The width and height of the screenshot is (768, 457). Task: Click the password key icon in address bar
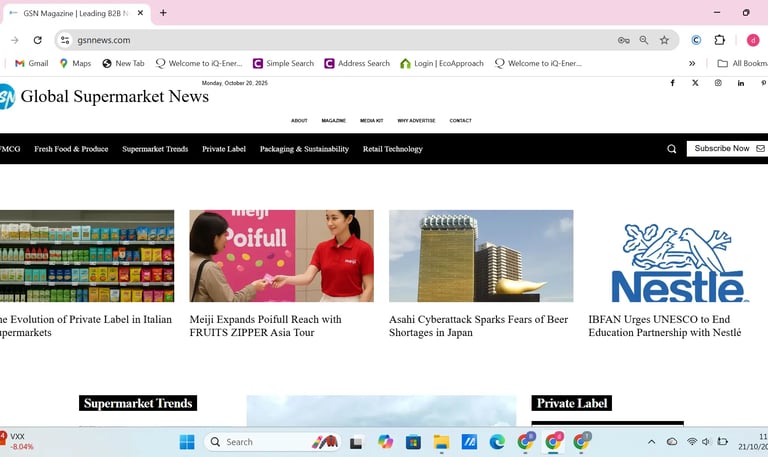coord(624,40)
